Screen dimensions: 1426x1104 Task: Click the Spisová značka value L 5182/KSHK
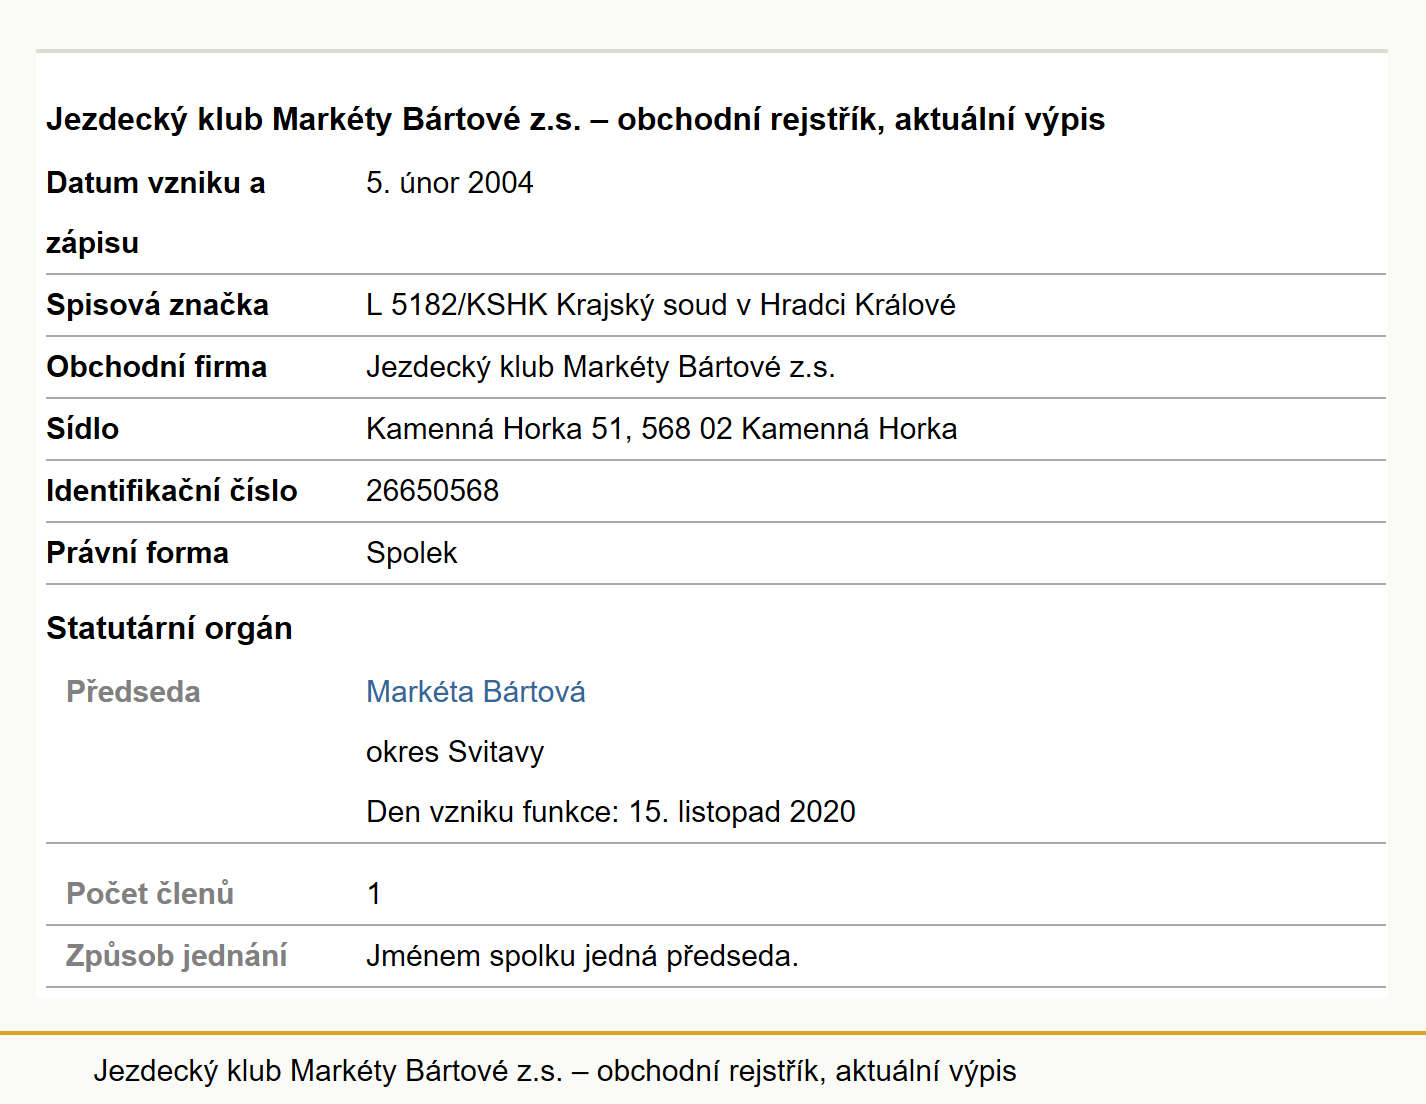tap(661, 305)
